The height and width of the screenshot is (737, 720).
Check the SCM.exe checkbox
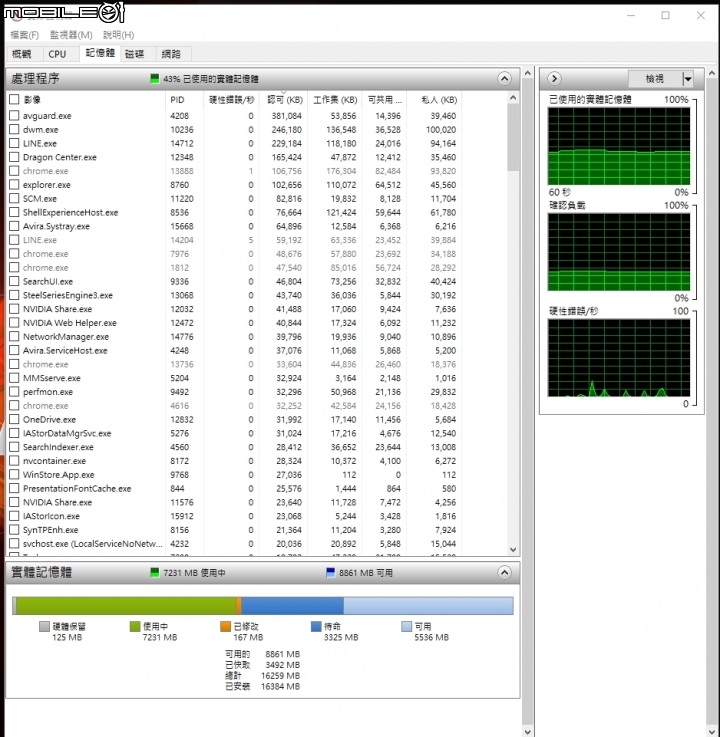pyautogui.click(x=14, y=198)
